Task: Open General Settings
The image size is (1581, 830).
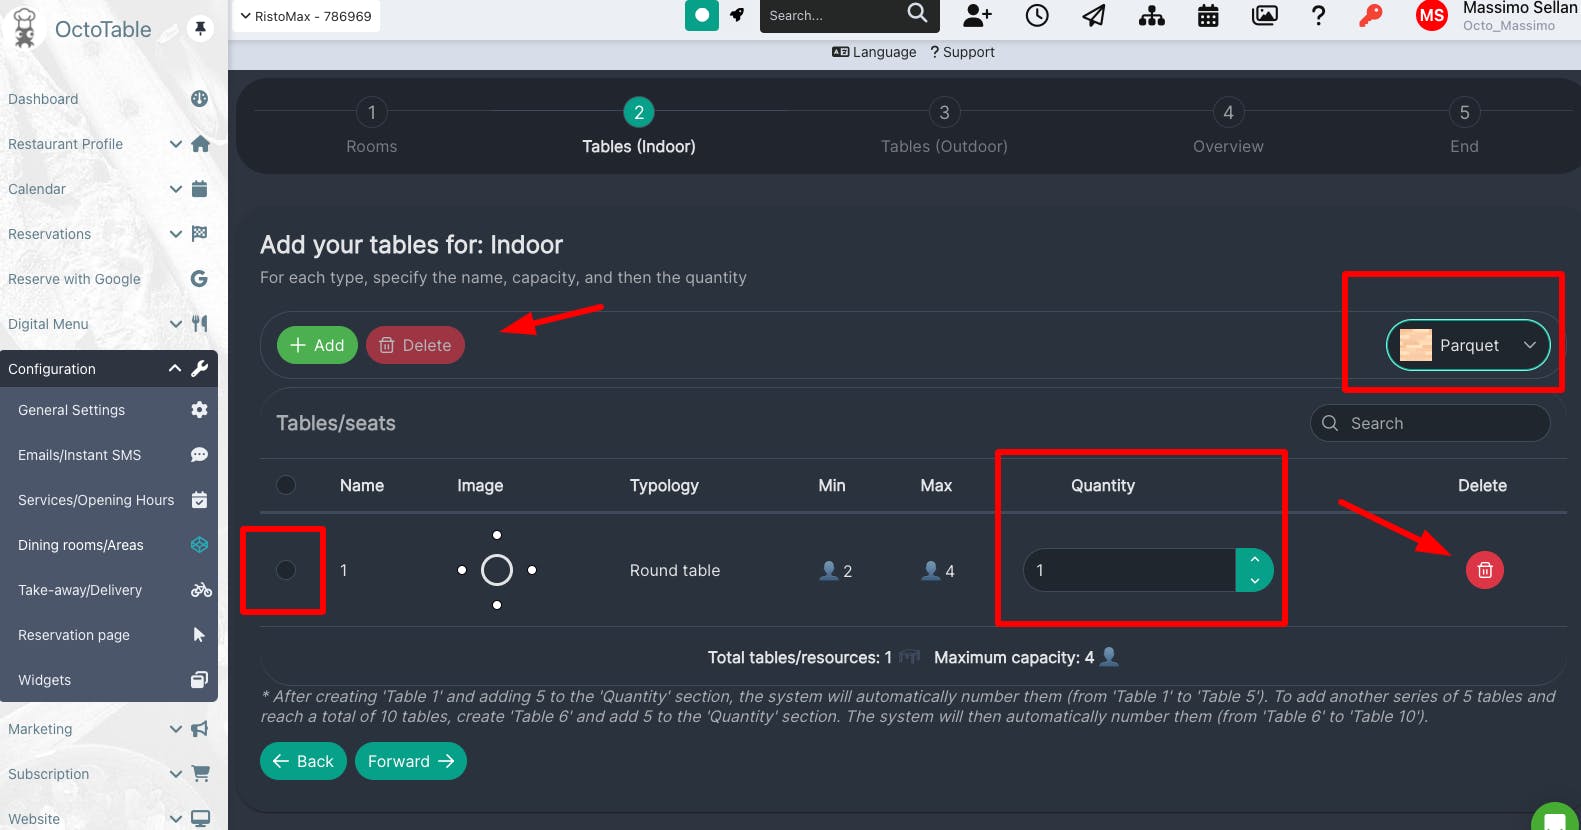Action: (108, 410)
